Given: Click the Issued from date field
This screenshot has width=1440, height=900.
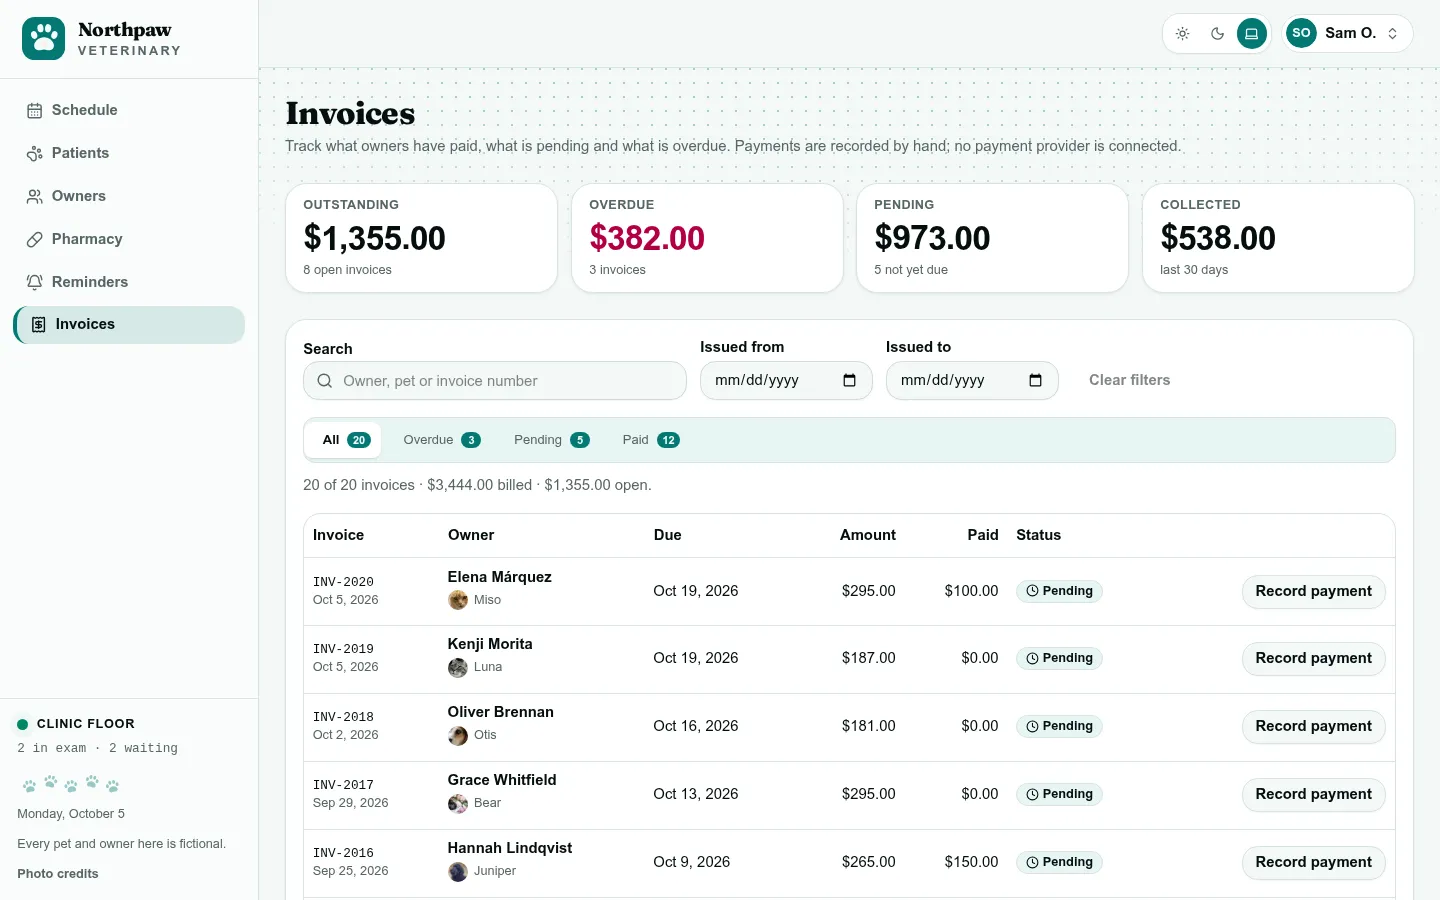Looking at the screenshot, I should click(786, 380).
